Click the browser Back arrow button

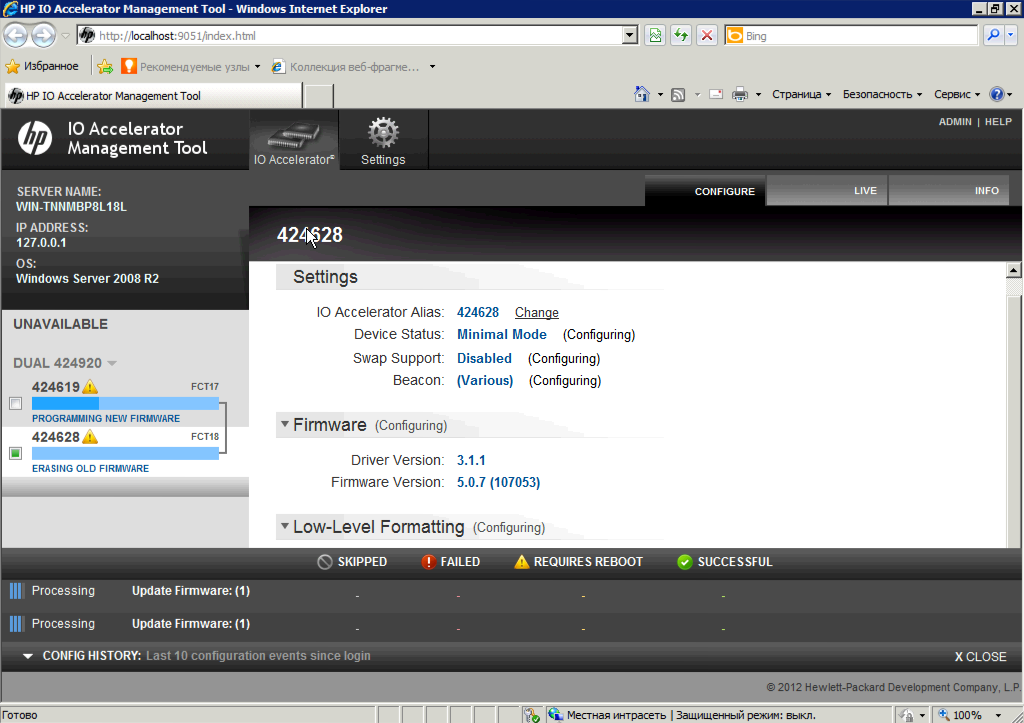click(x=16, y=35)
